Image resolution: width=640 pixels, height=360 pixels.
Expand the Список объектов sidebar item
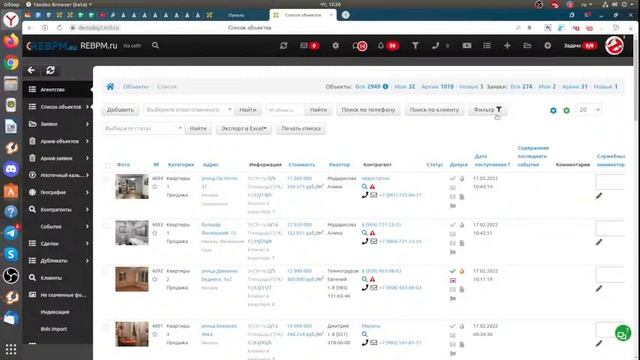coord(87,107)
